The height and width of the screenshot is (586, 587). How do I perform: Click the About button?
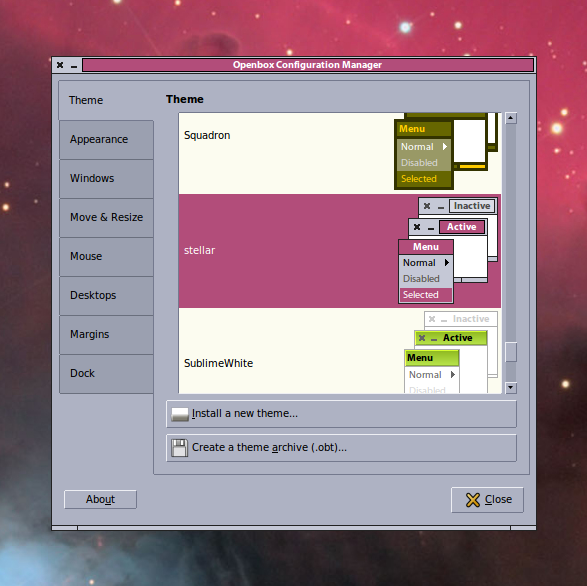click(100, 499)
